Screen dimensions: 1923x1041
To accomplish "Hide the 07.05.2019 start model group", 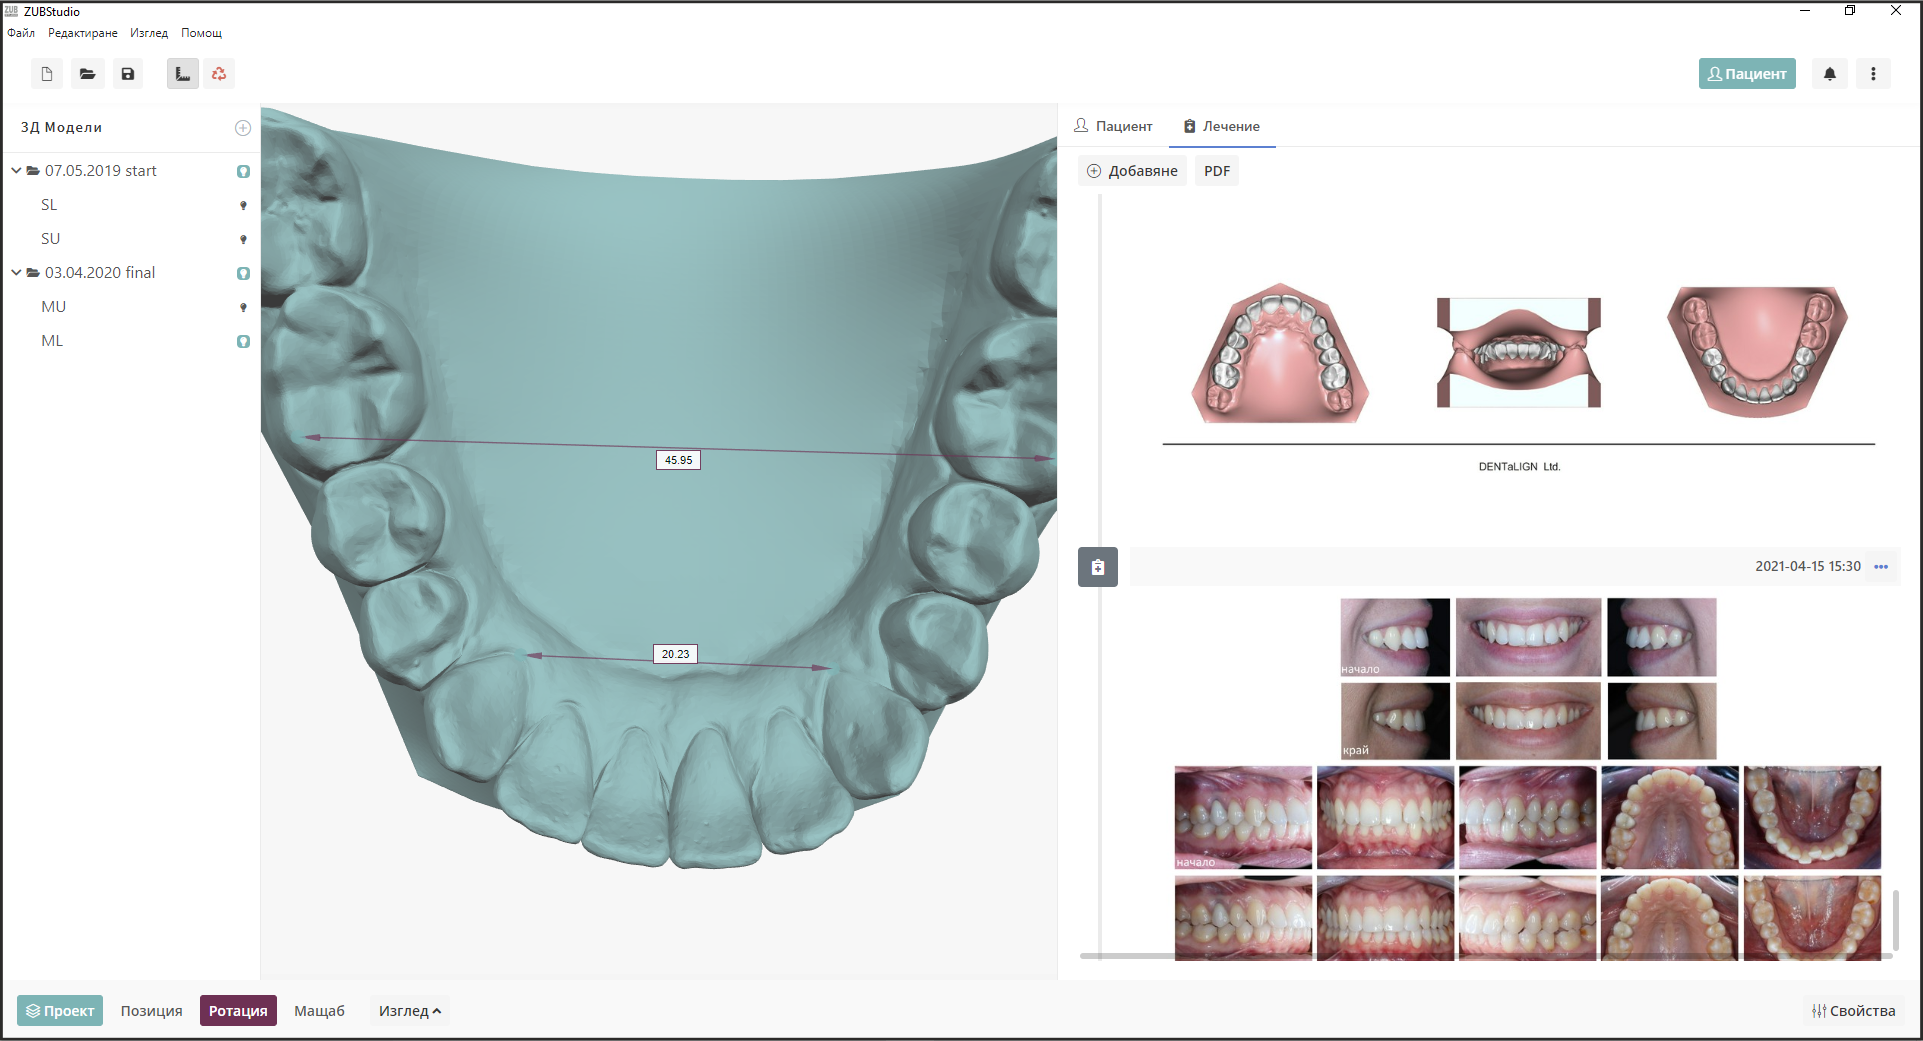I will coord(243,171).
